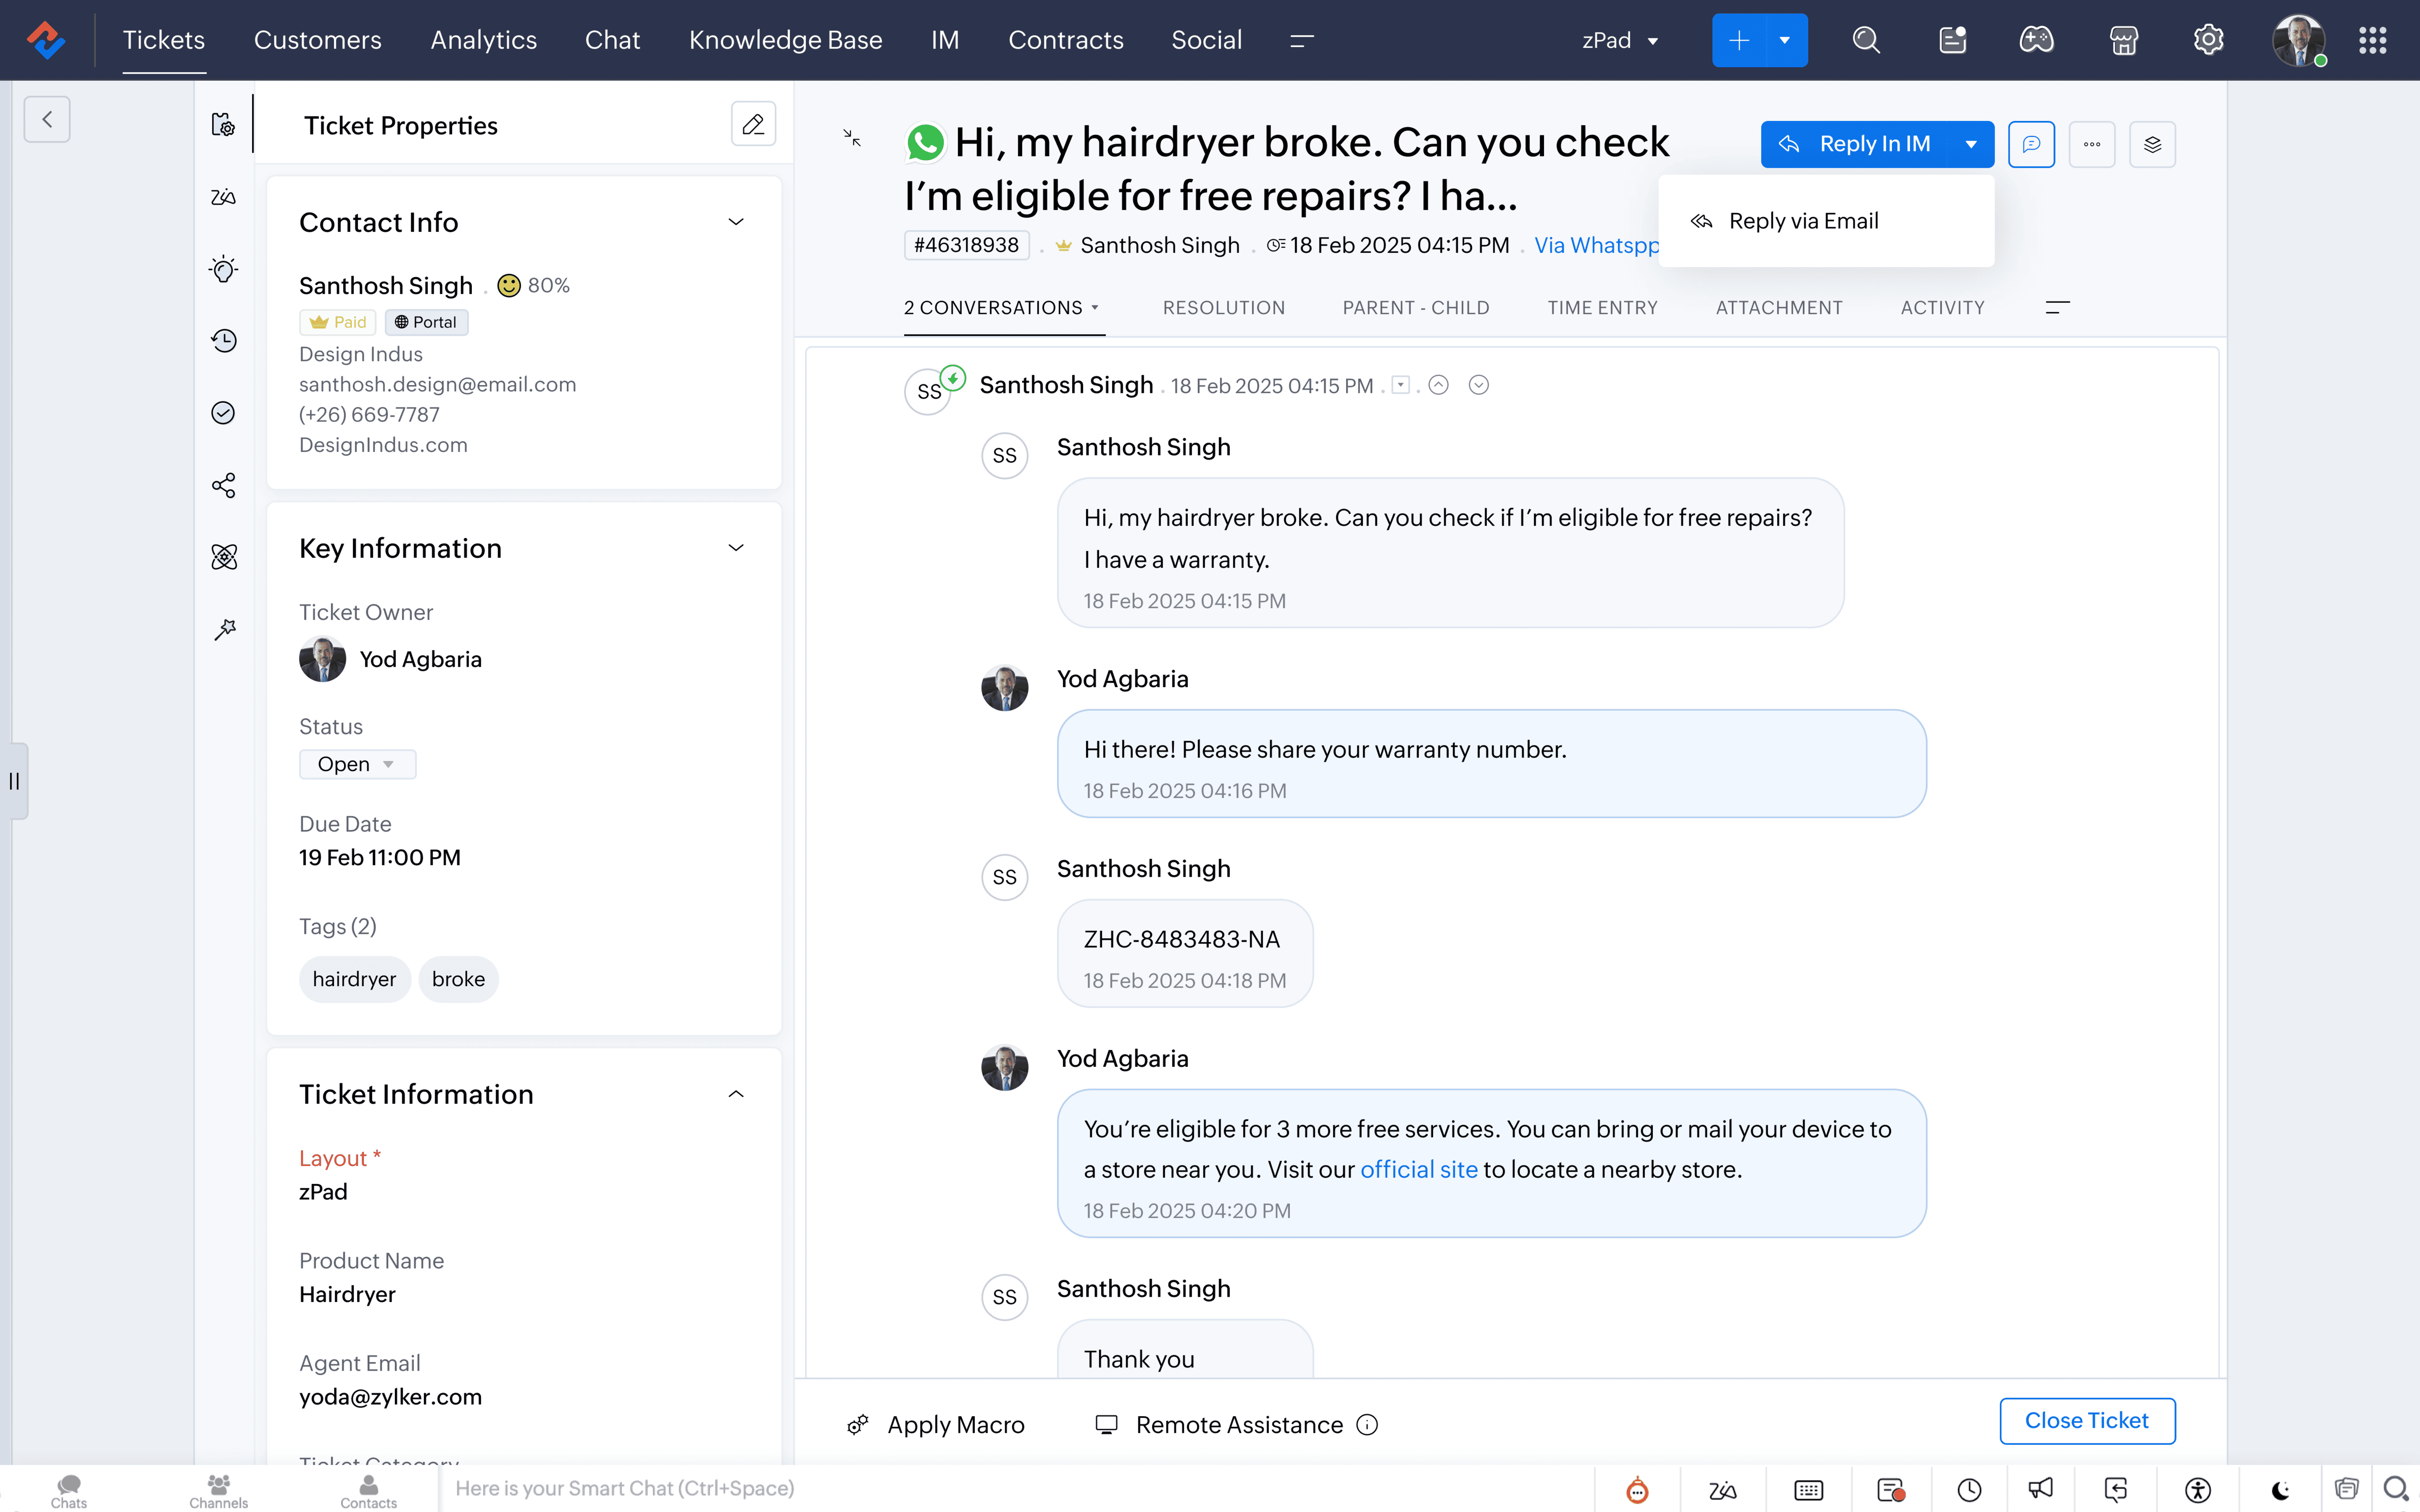Image resolution: width=2420 pixels, height=1512 pixels.
Task: Open the apps grid launcher
Action: pyautogui.click(x=2372, y=40)
